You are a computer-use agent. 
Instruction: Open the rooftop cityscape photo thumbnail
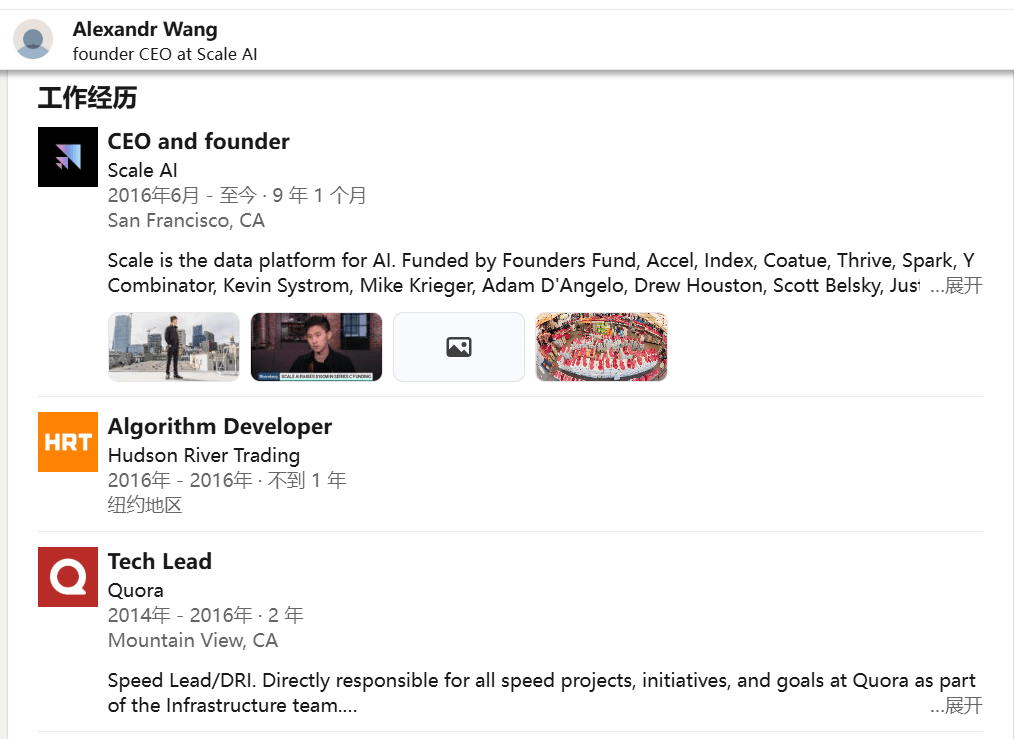point(174,347)
